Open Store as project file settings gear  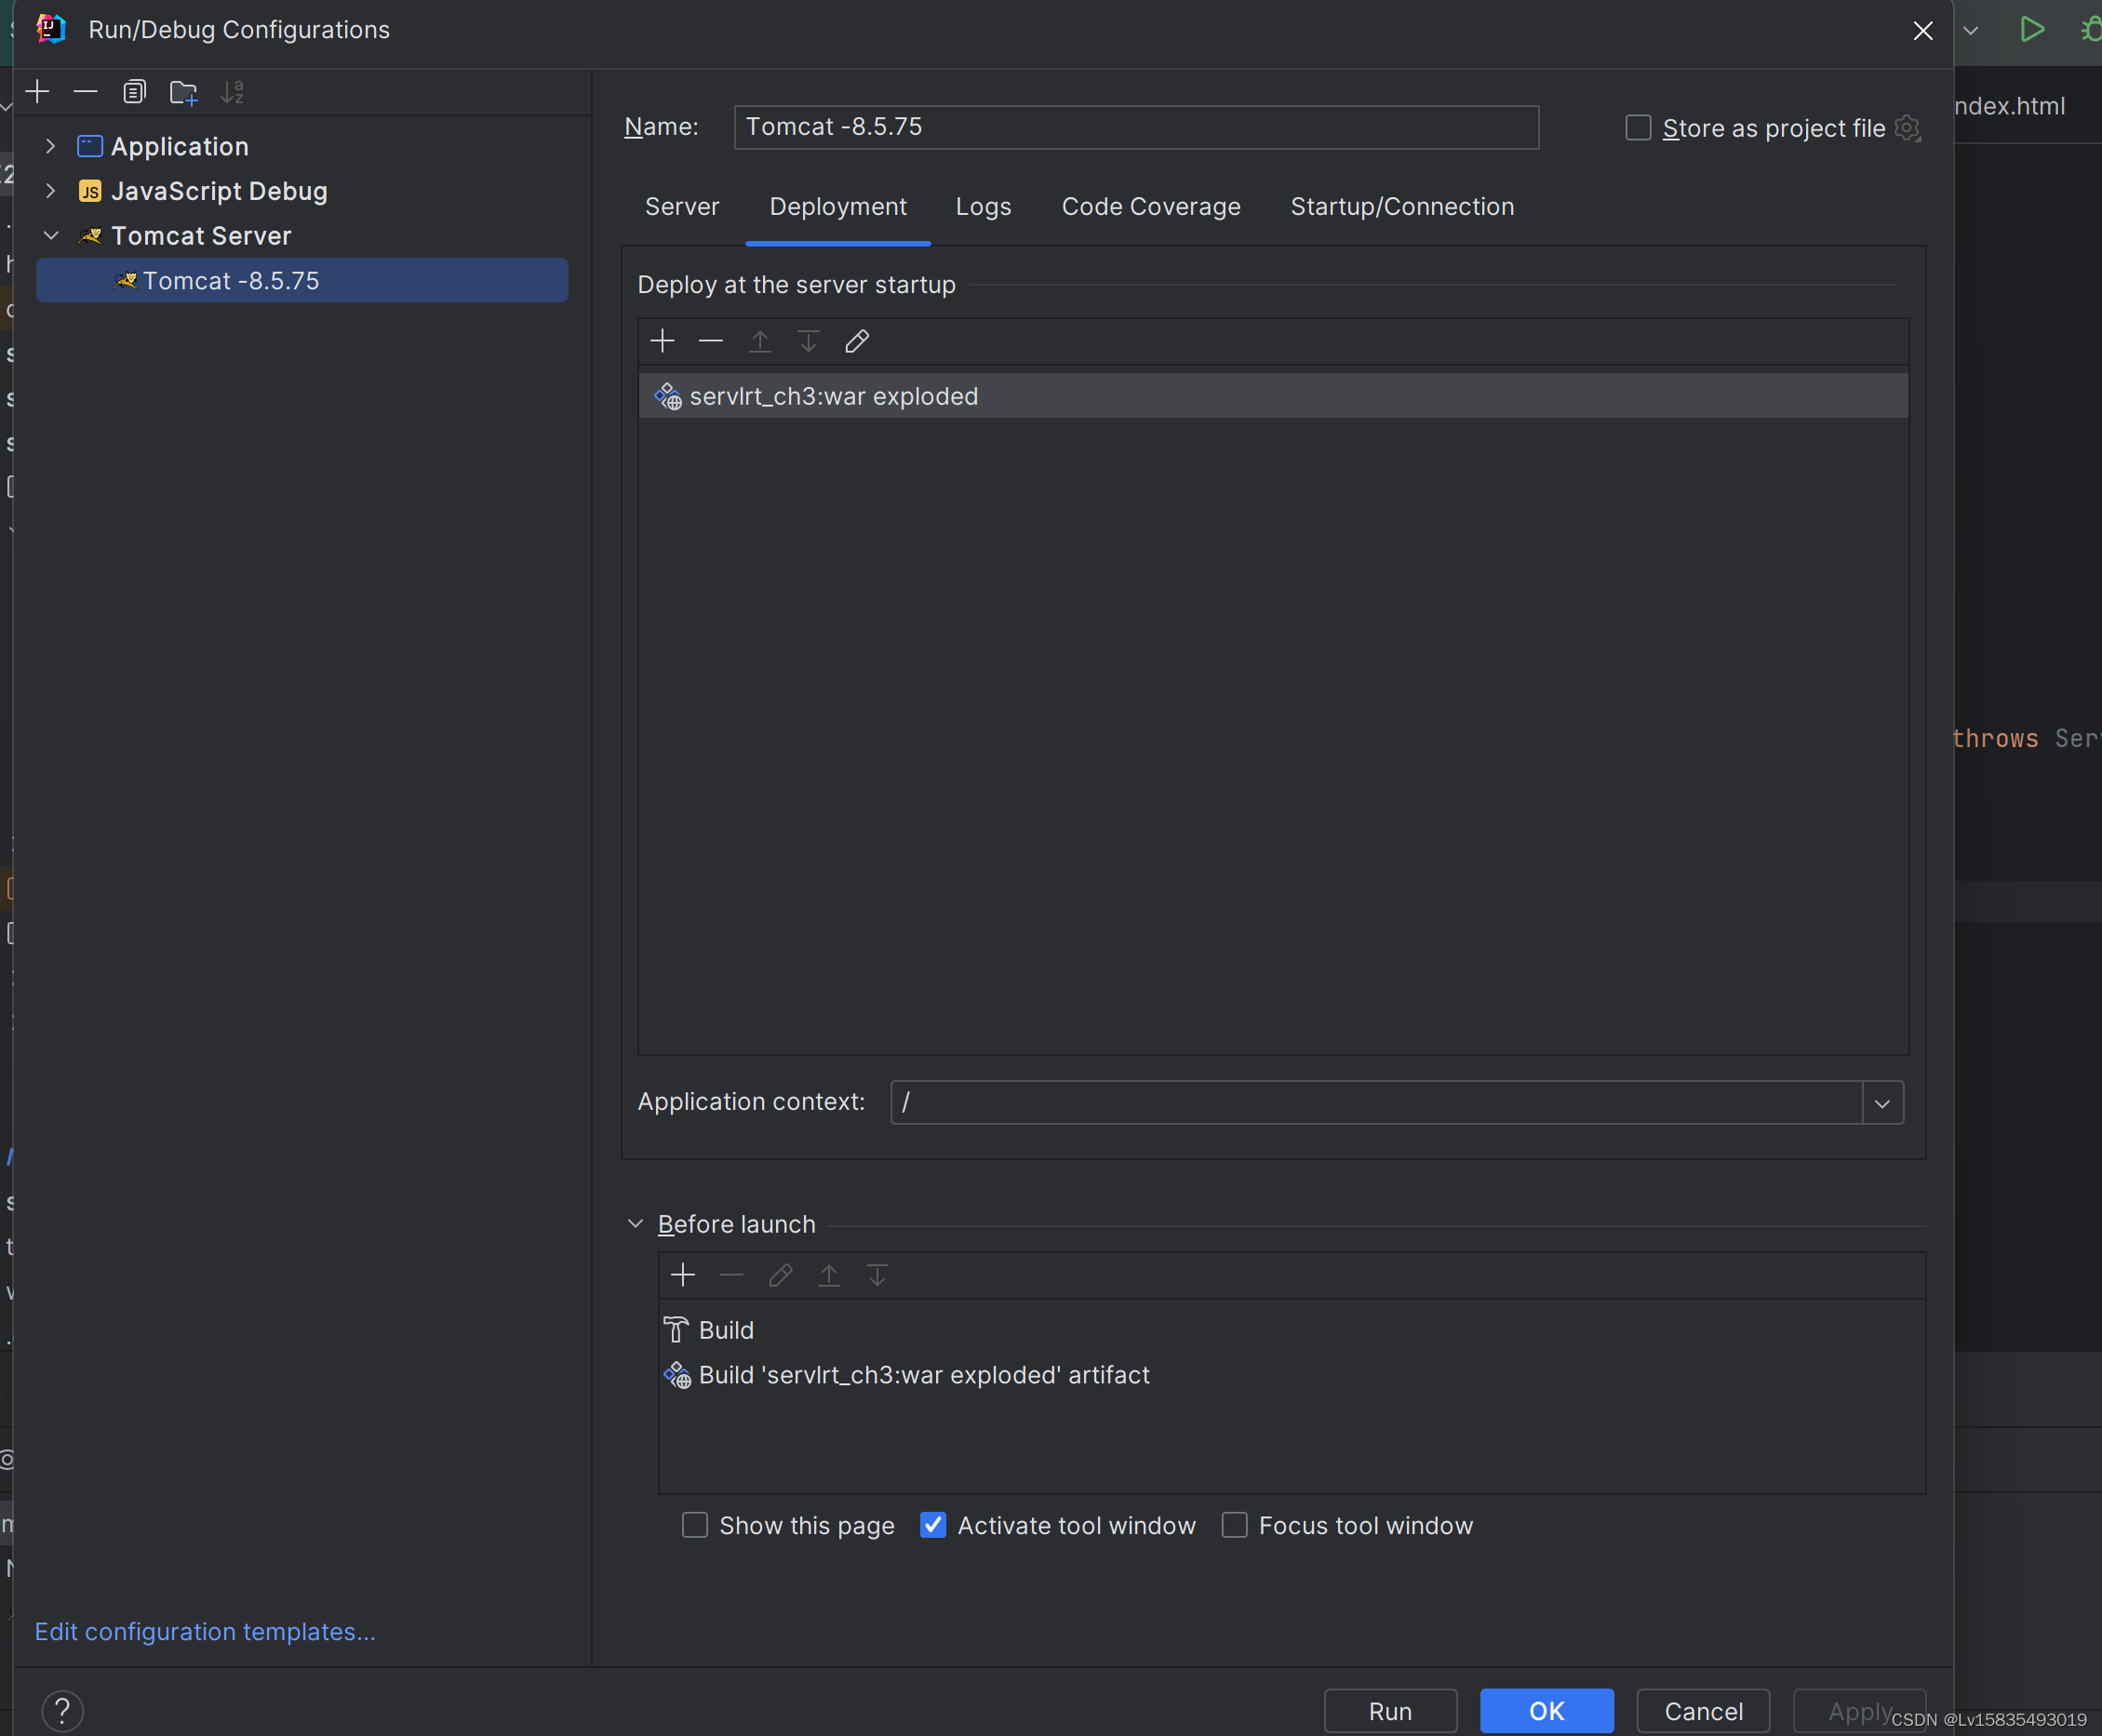point(1908,128)
